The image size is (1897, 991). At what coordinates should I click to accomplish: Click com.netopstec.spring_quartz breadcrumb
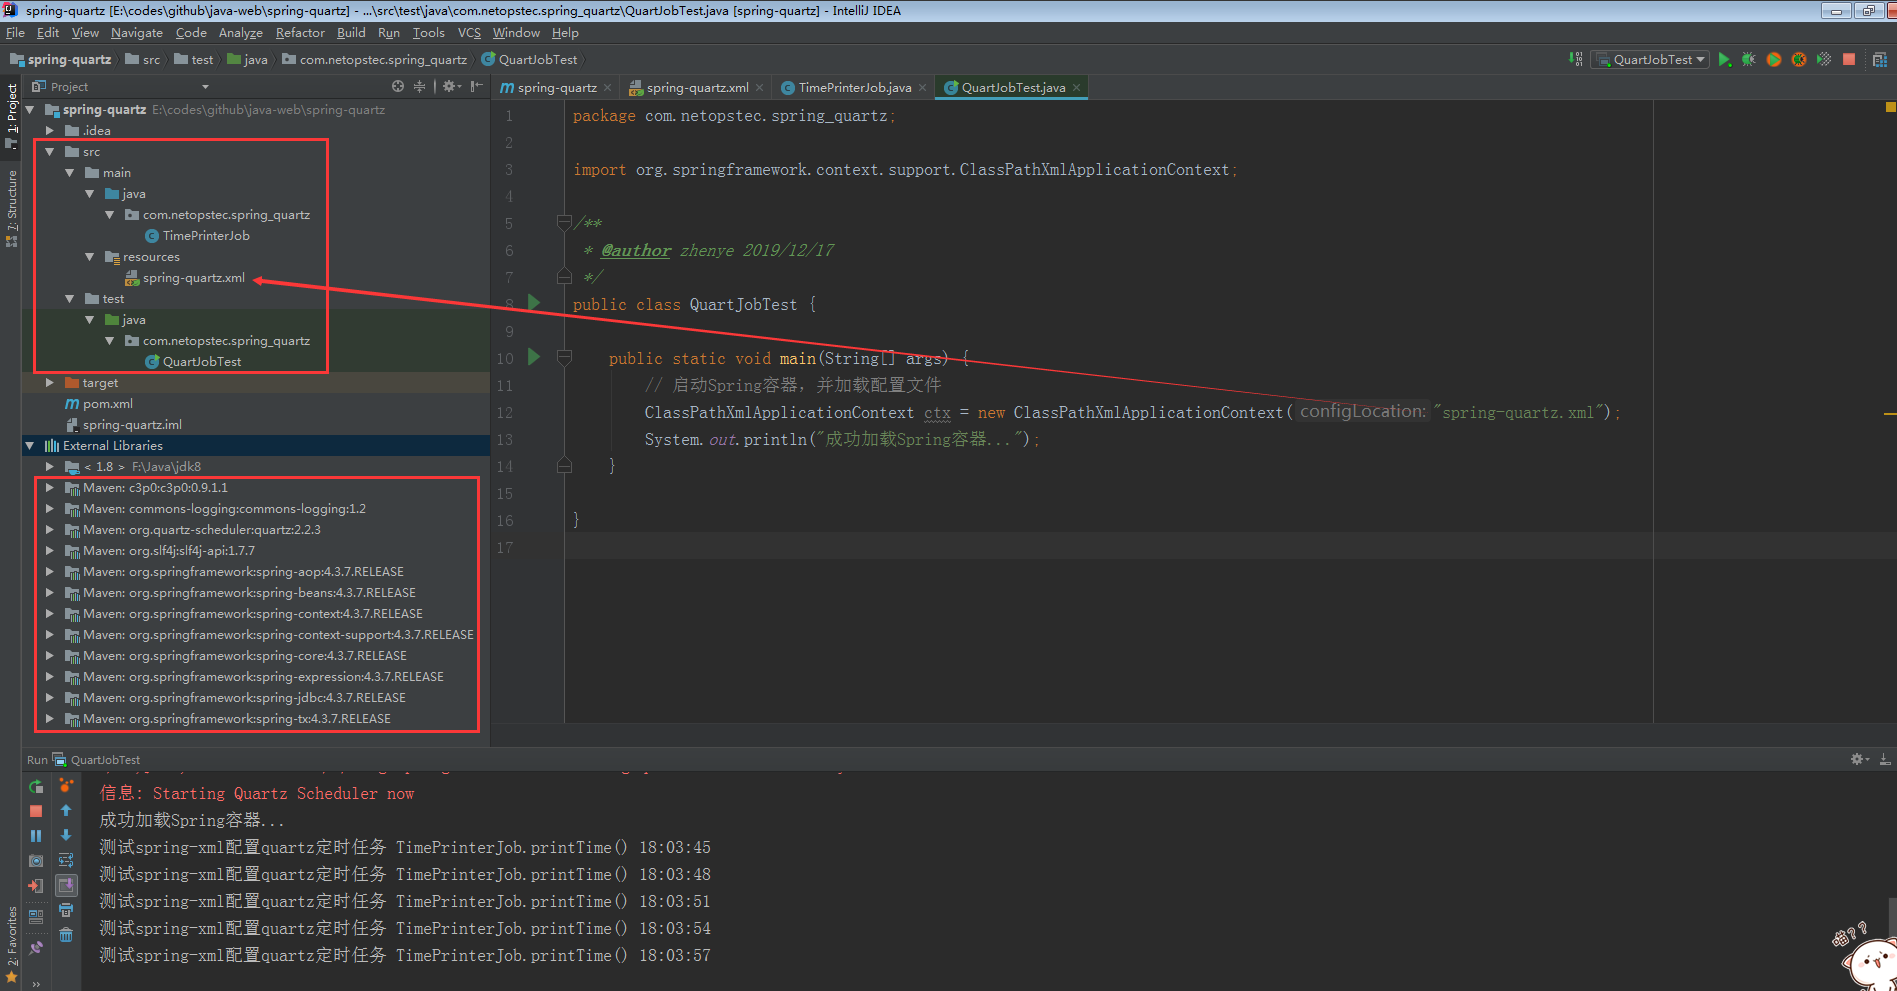pos(375,60)
